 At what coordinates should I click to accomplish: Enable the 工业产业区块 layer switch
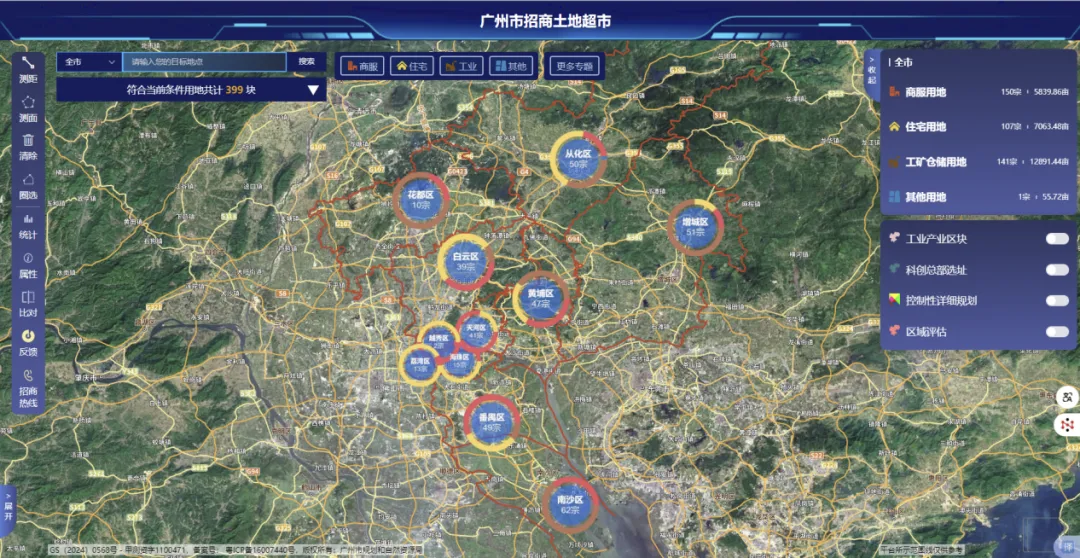pos(1057,239)
